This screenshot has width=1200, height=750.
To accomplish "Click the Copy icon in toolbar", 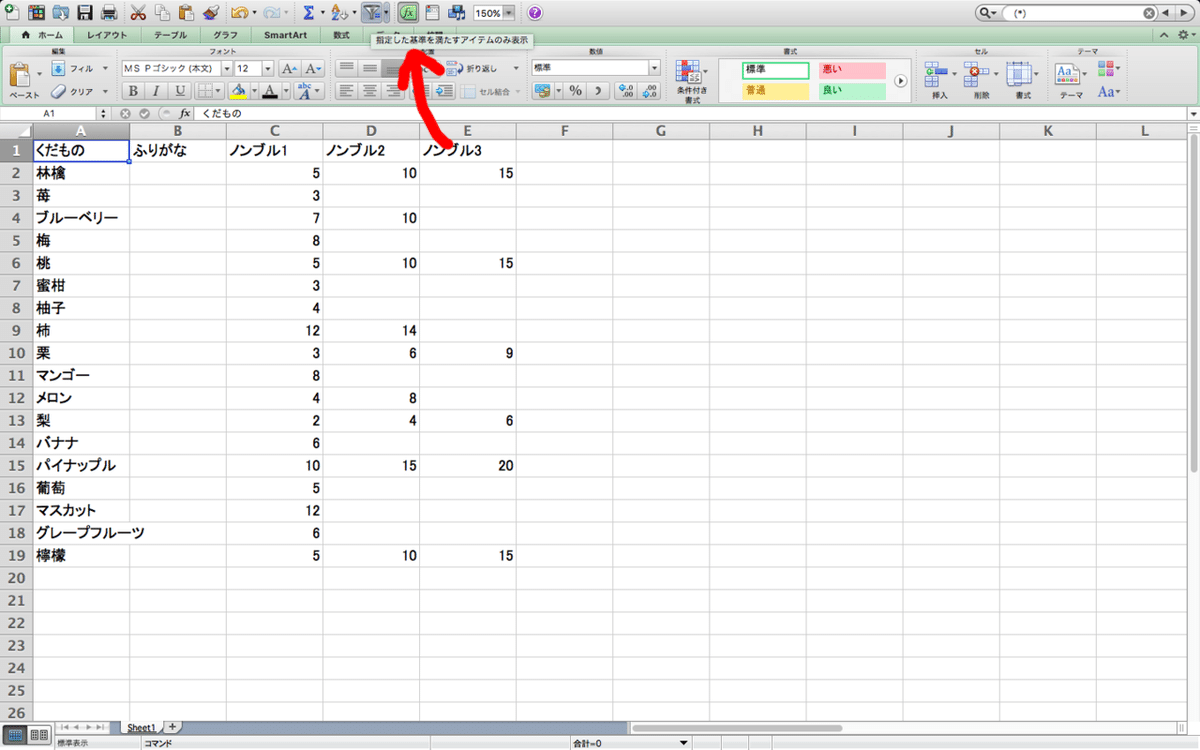I will pos(162,13).
